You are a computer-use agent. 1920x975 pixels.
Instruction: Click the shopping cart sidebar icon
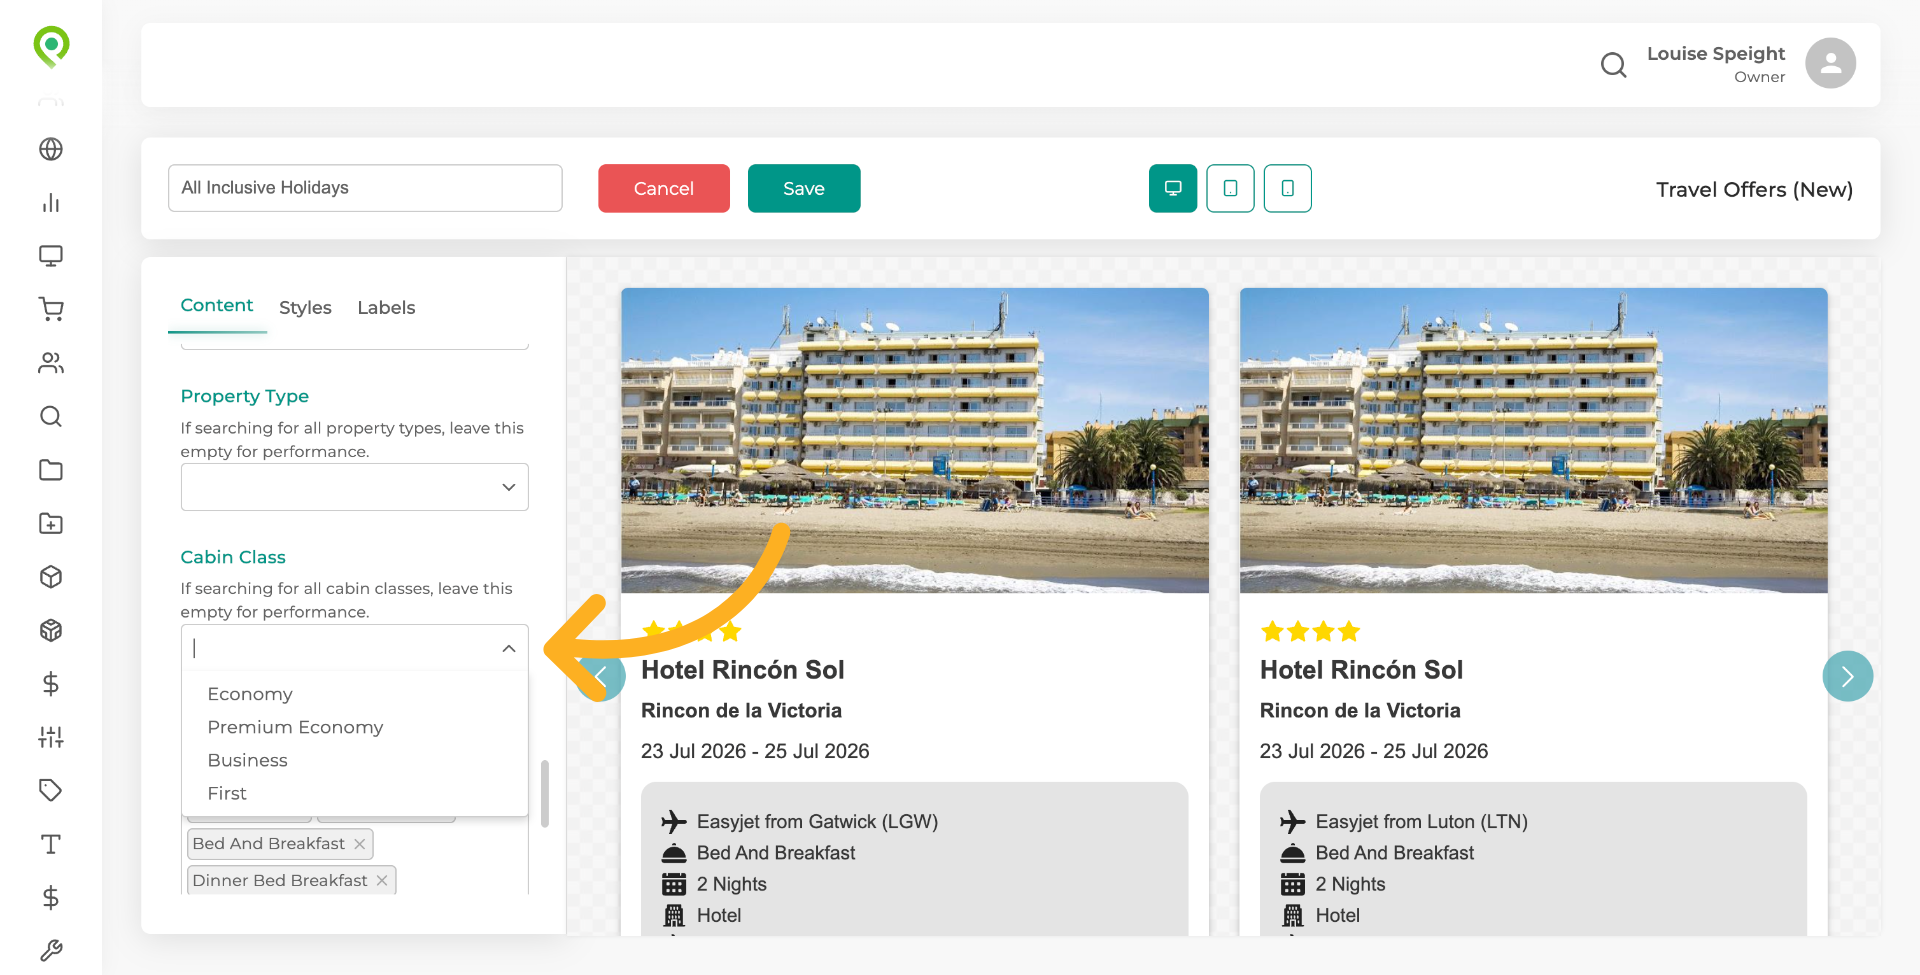(x=51, y=309)
